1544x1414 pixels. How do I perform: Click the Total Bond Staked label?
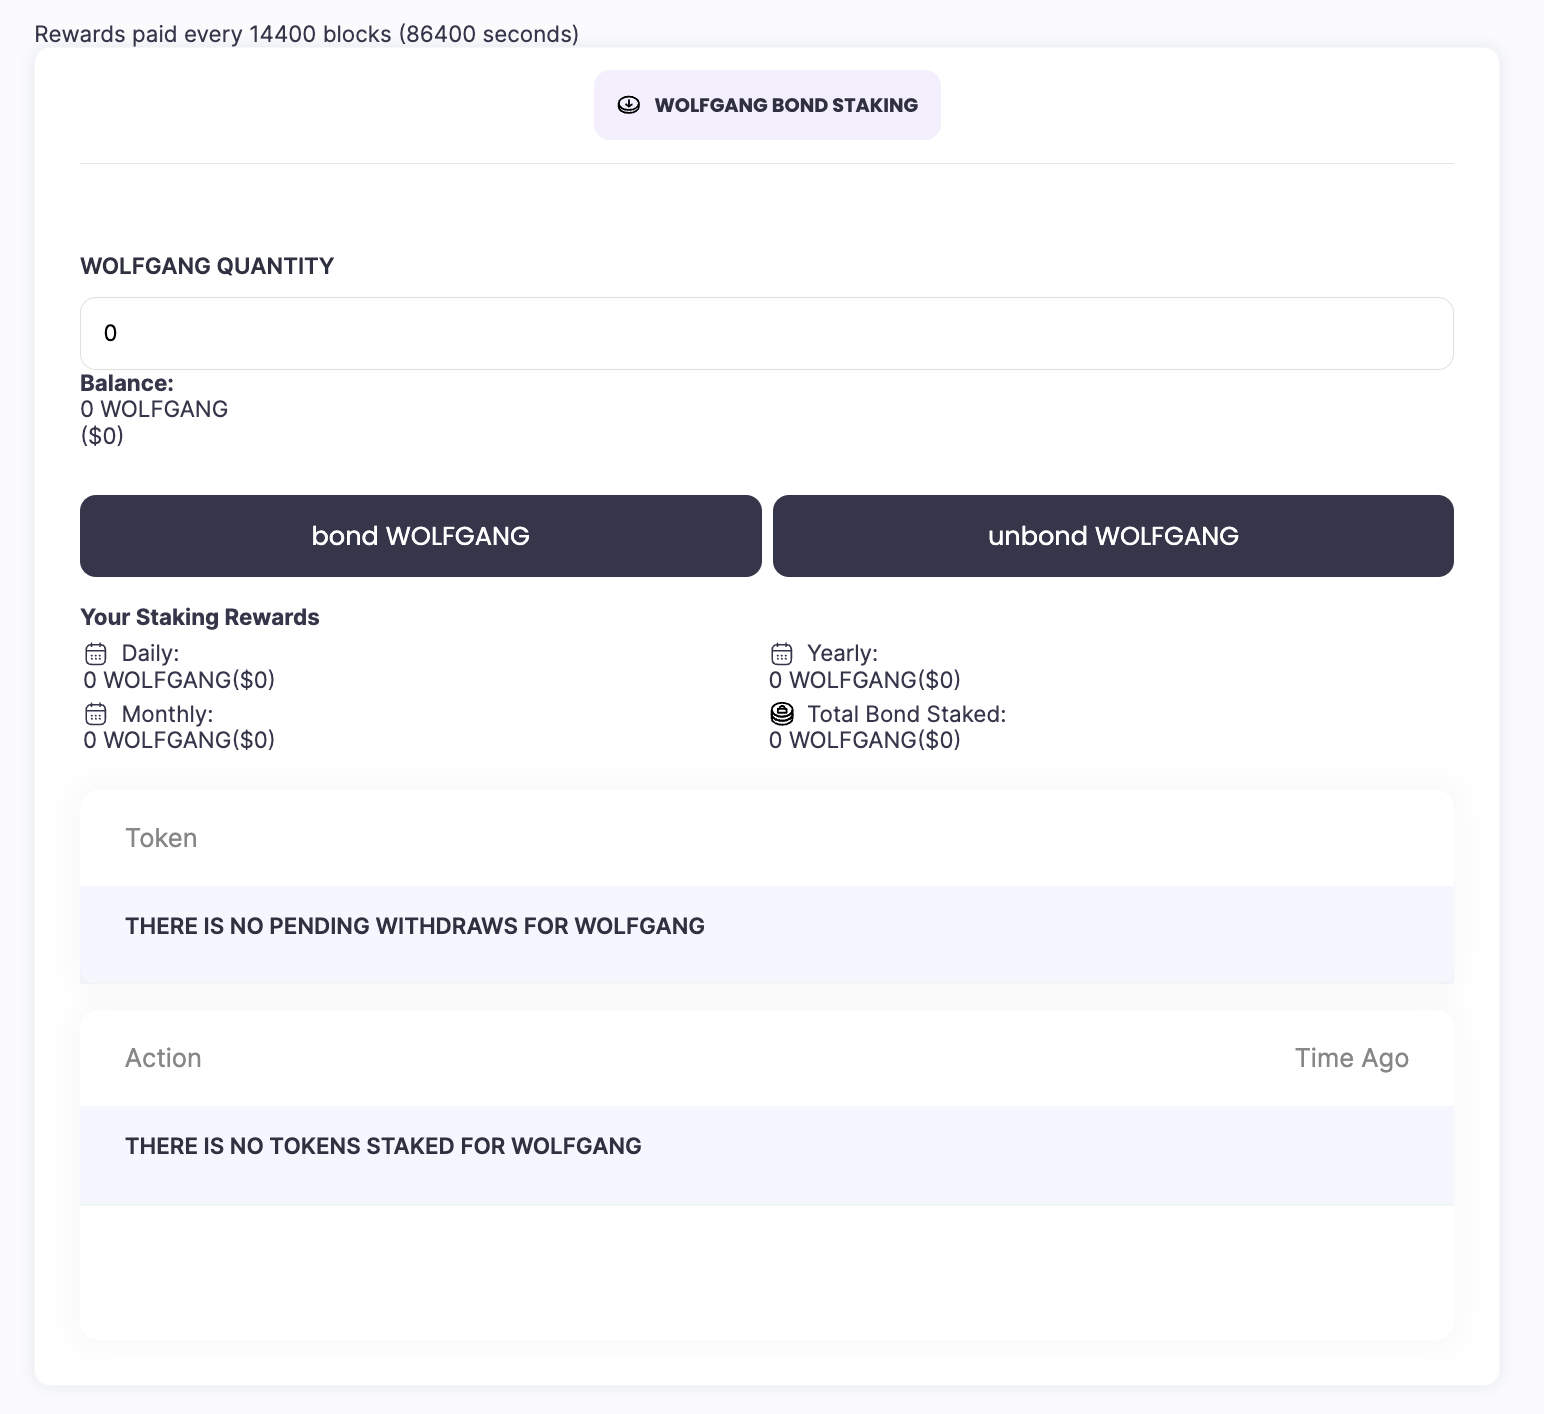click(906, 714)
